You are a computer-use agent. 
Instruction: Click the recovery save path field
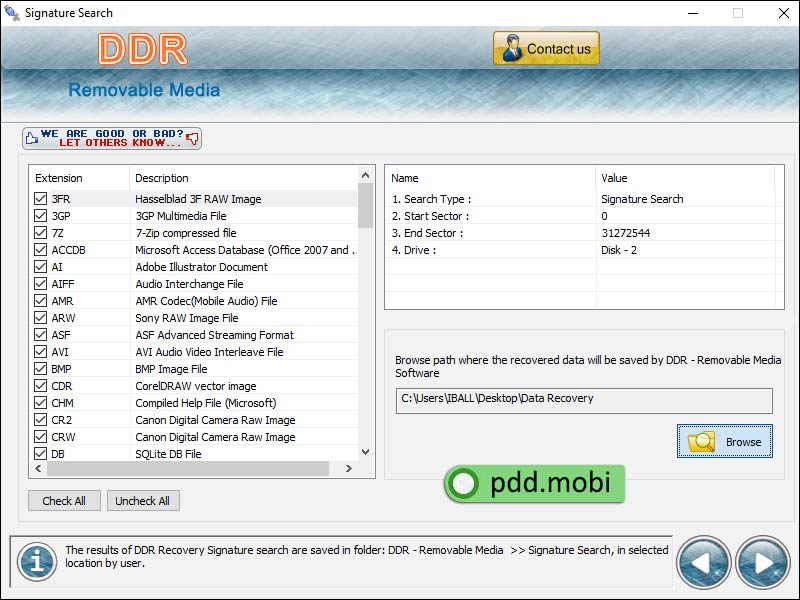pyautogui.click(x=584, y=400)
